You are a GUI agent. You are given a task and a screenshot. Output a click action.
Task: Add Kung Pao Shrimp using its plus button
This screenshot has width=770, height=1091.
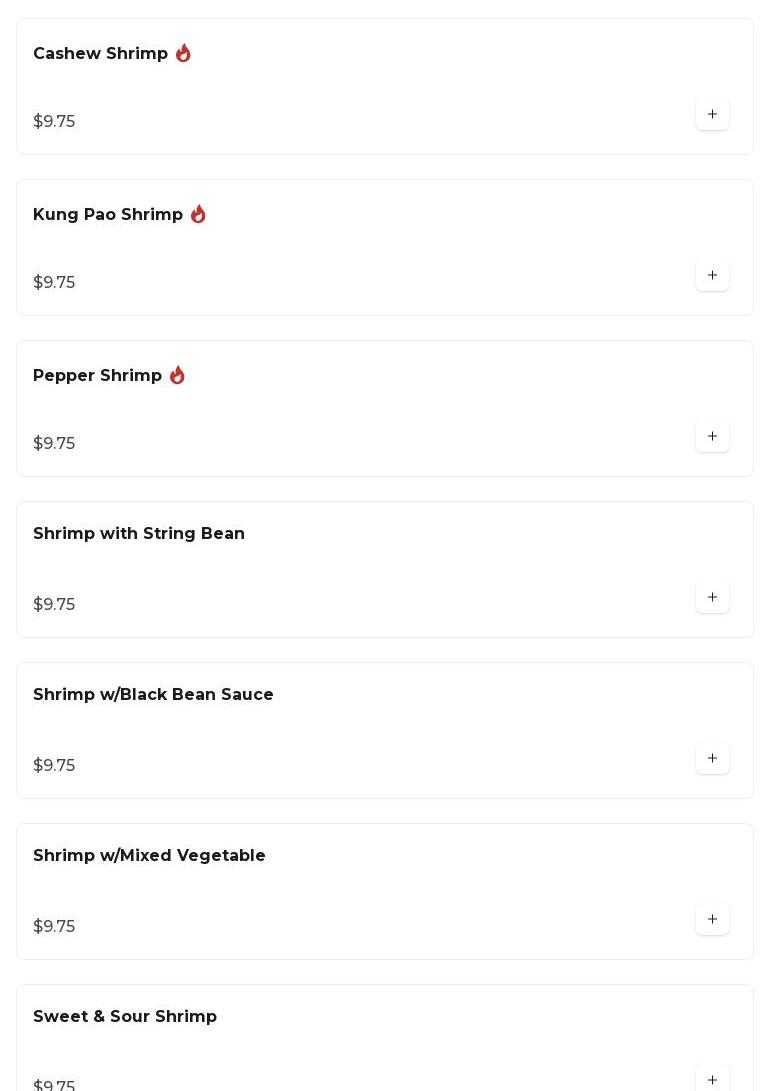(712, 275)
